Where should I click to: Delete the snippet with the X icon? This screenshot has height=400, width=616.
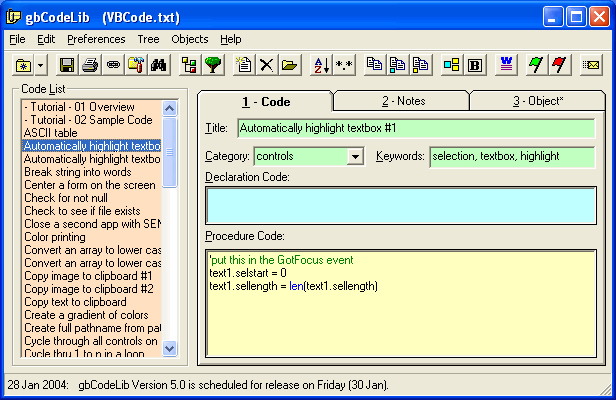pos(267,65)
